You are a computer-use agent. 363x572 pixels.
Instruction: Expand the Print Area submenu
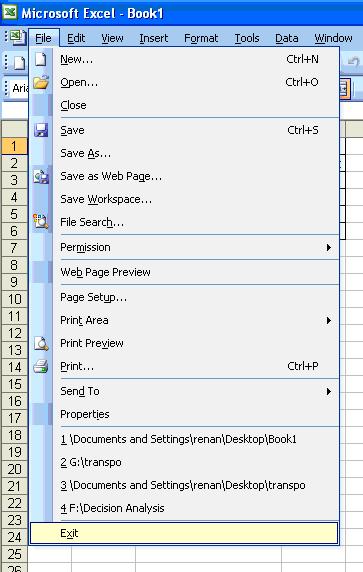[x=185, y=320]
